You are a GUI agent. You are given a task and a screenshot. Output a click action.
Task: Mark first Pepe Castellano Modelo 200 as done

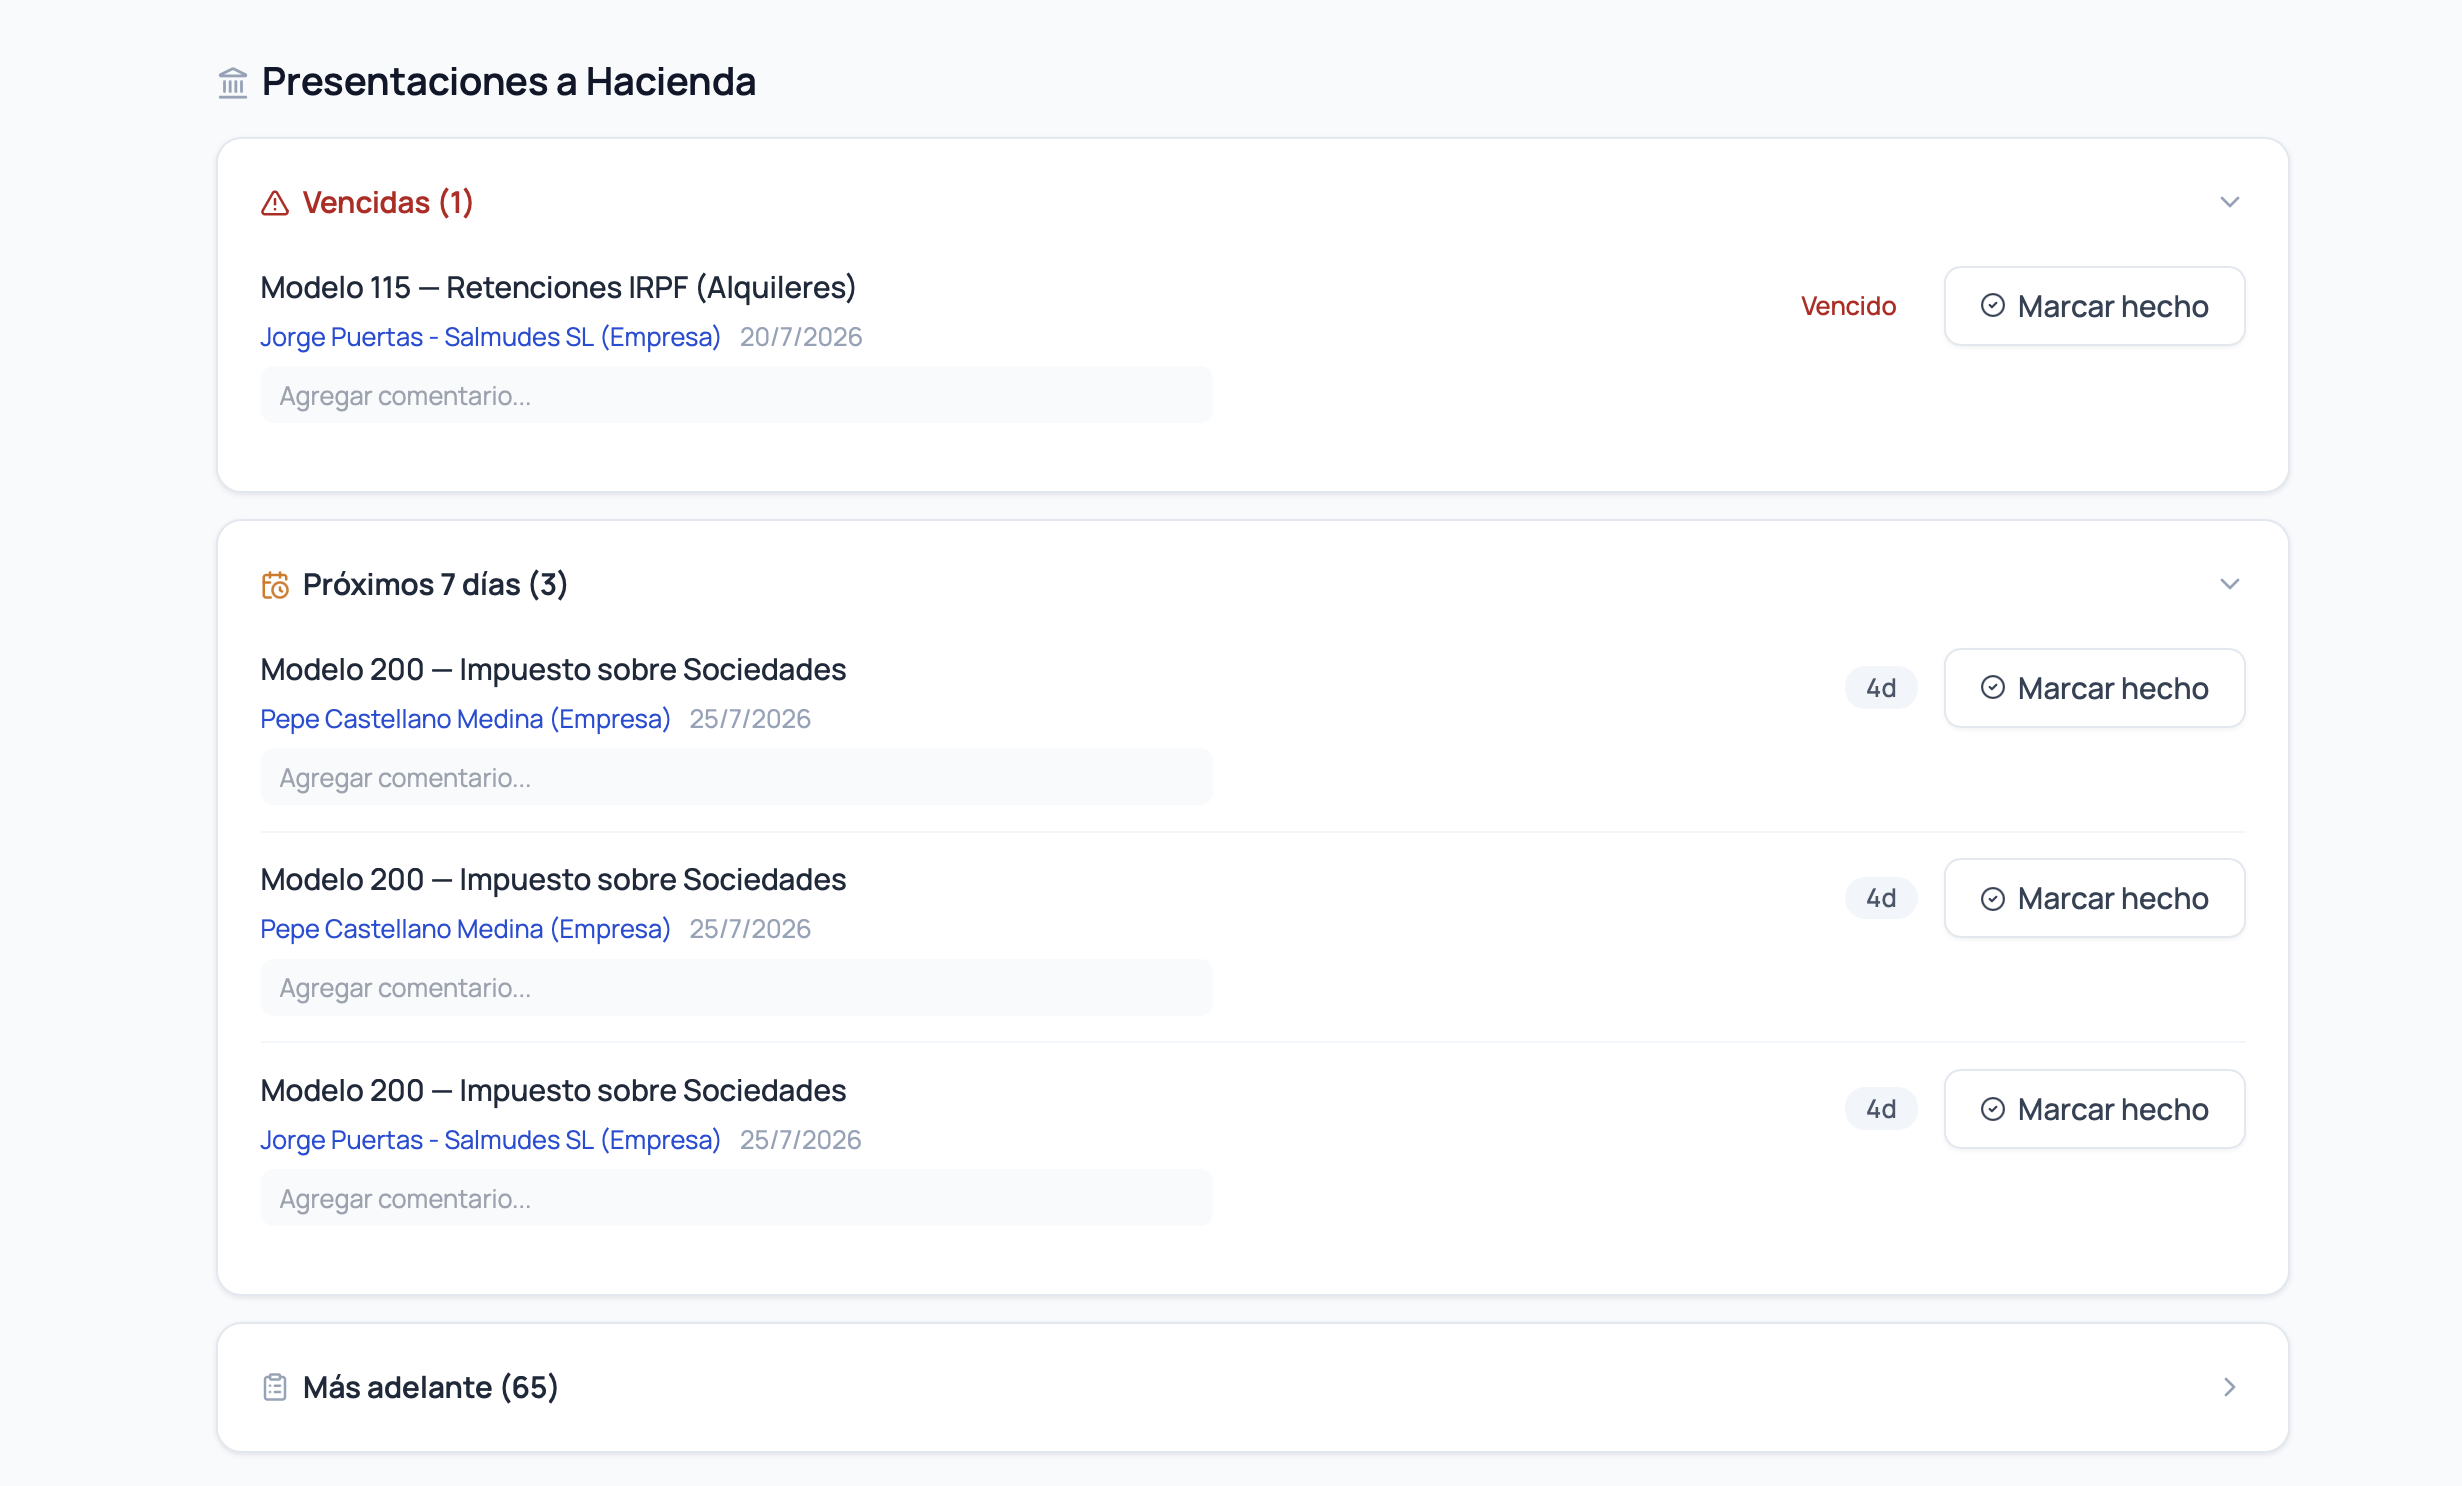click(2094, 688)
